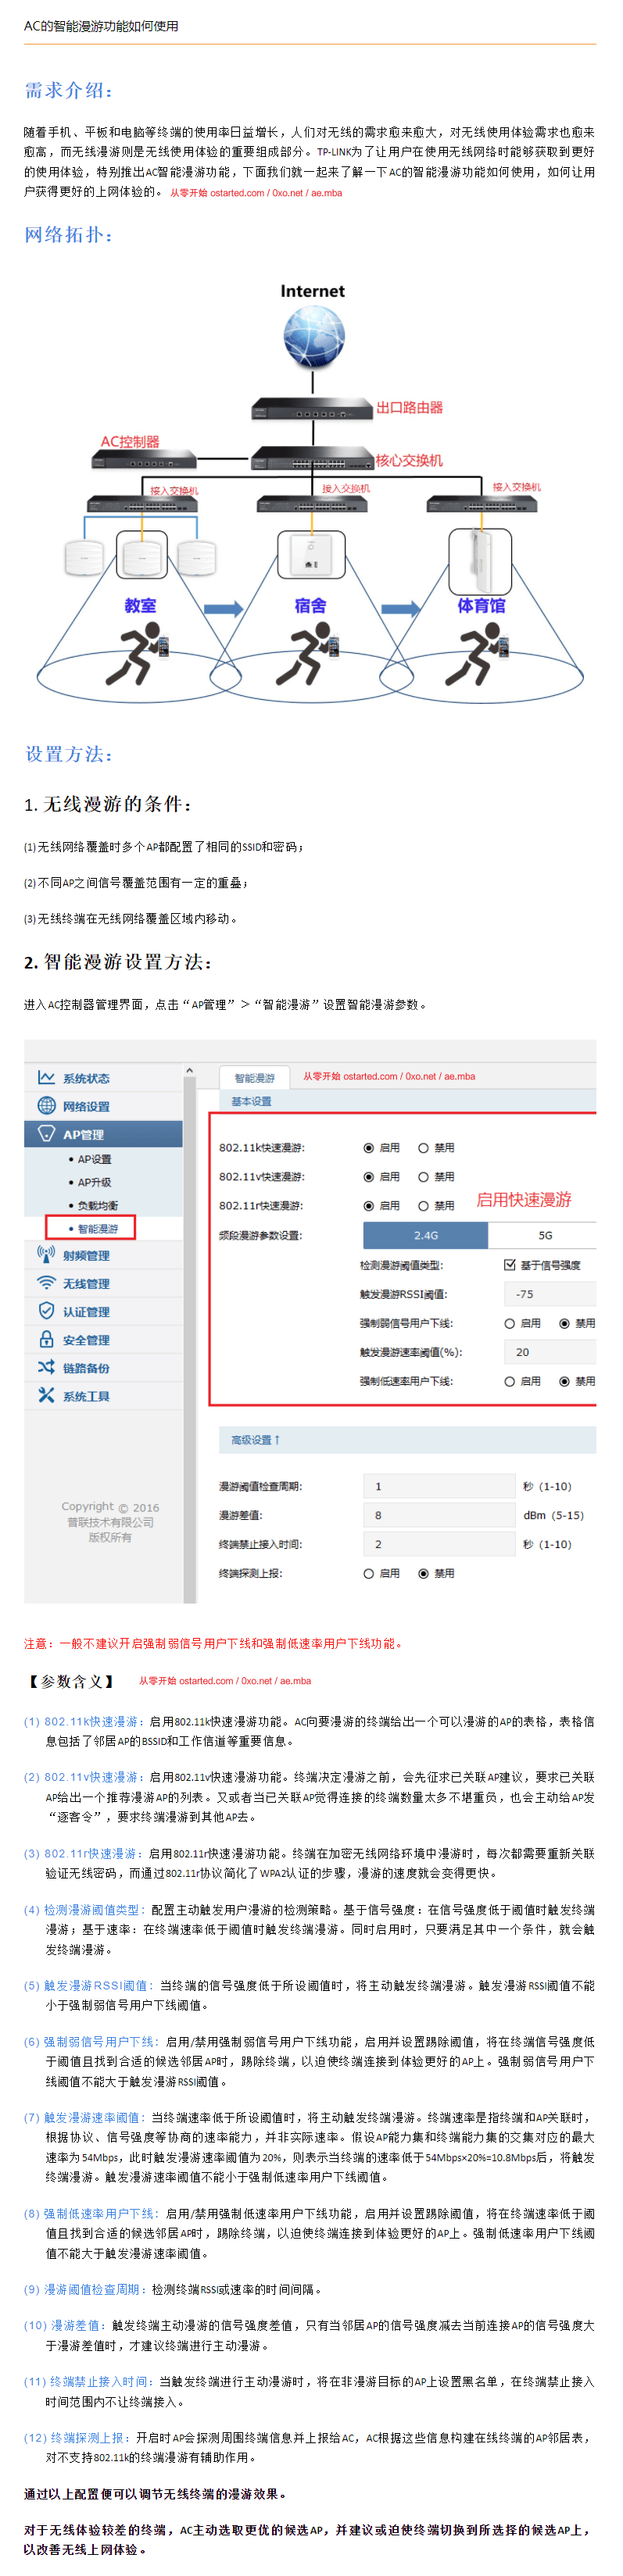Click the 认证管理 shield-check icon
The height and width of the screenshot is (2576, 623).
point(46,1310)
